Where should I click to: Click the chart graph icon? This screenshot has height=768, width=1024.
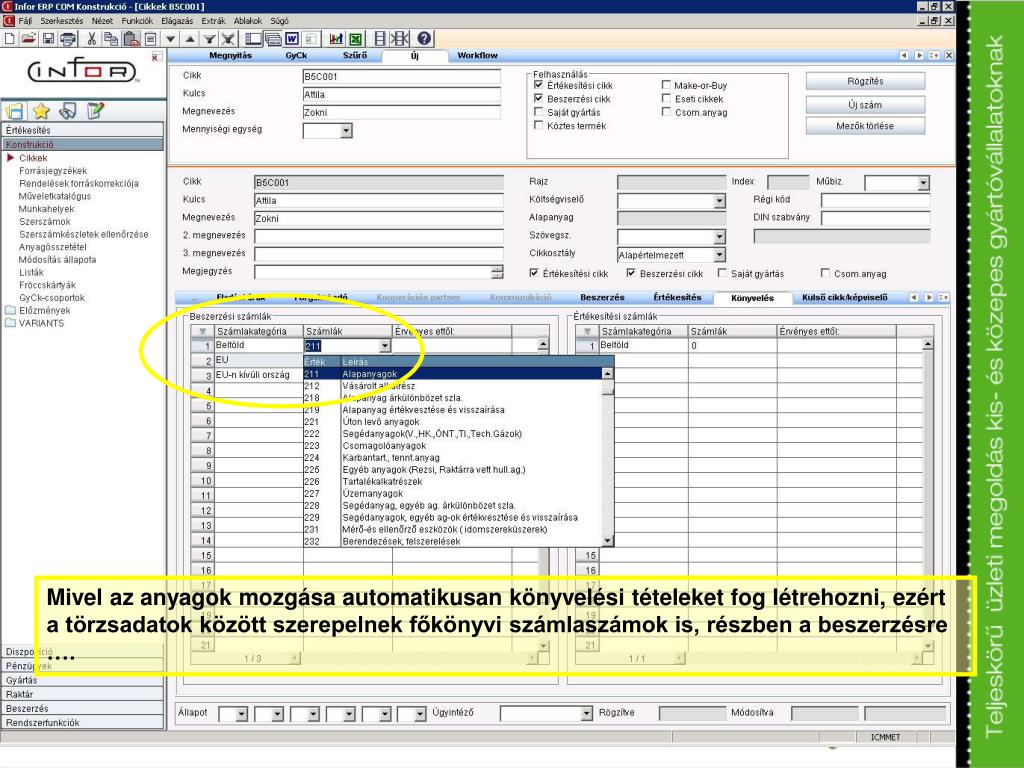click(x=336, y=39)
